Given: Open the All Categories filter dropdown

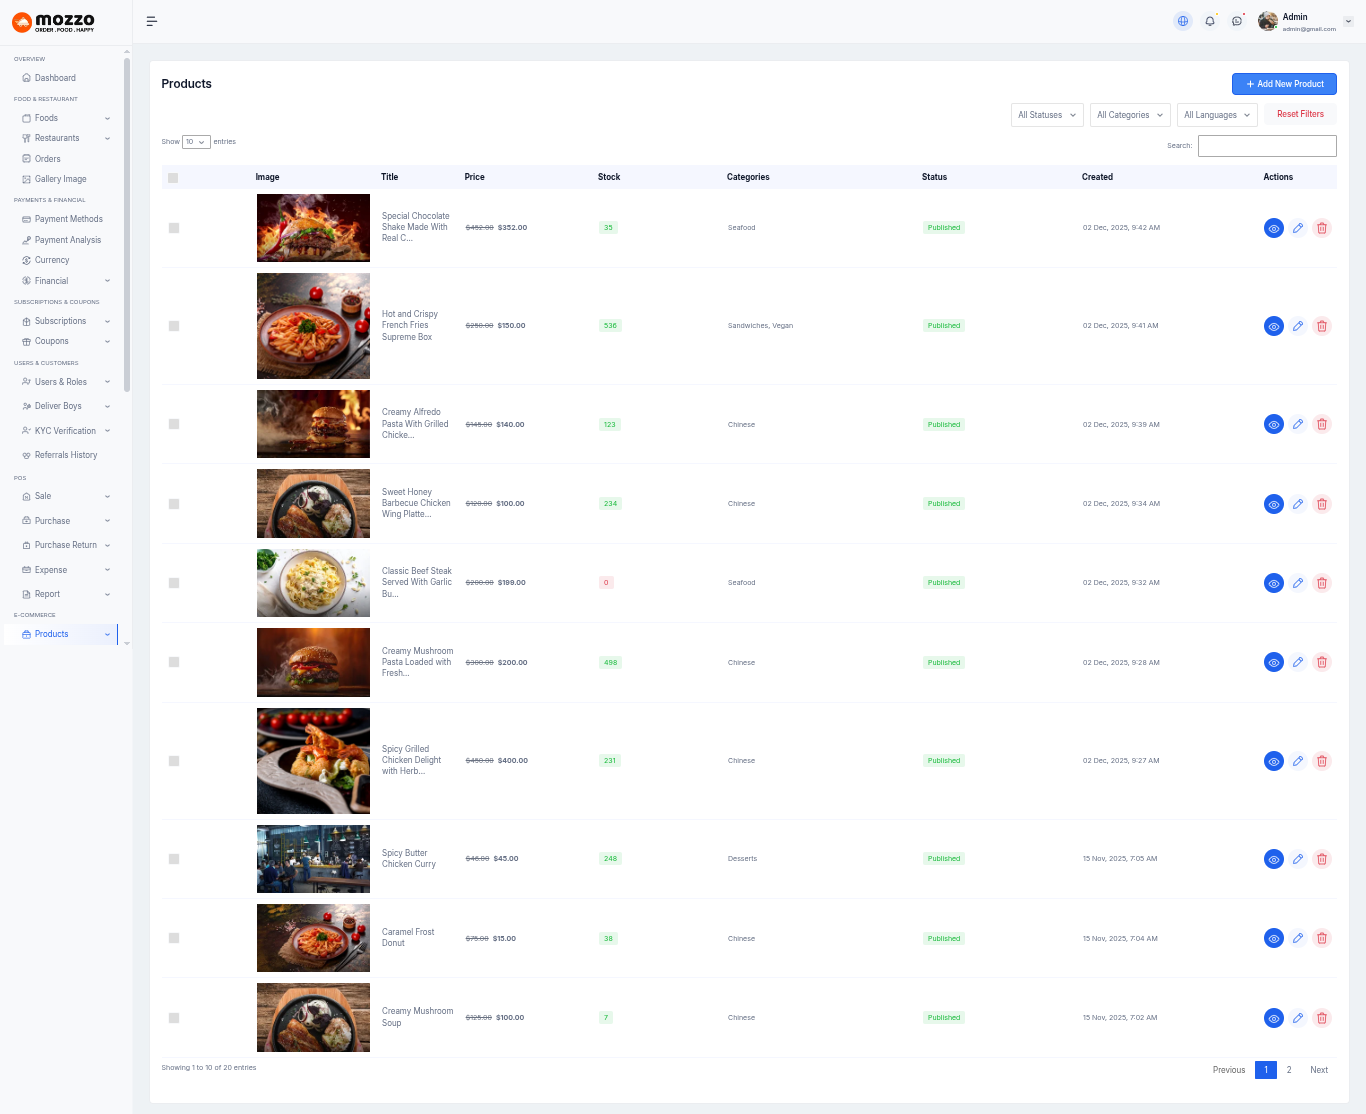Looking at the screenshot, I should point(1130,115).
